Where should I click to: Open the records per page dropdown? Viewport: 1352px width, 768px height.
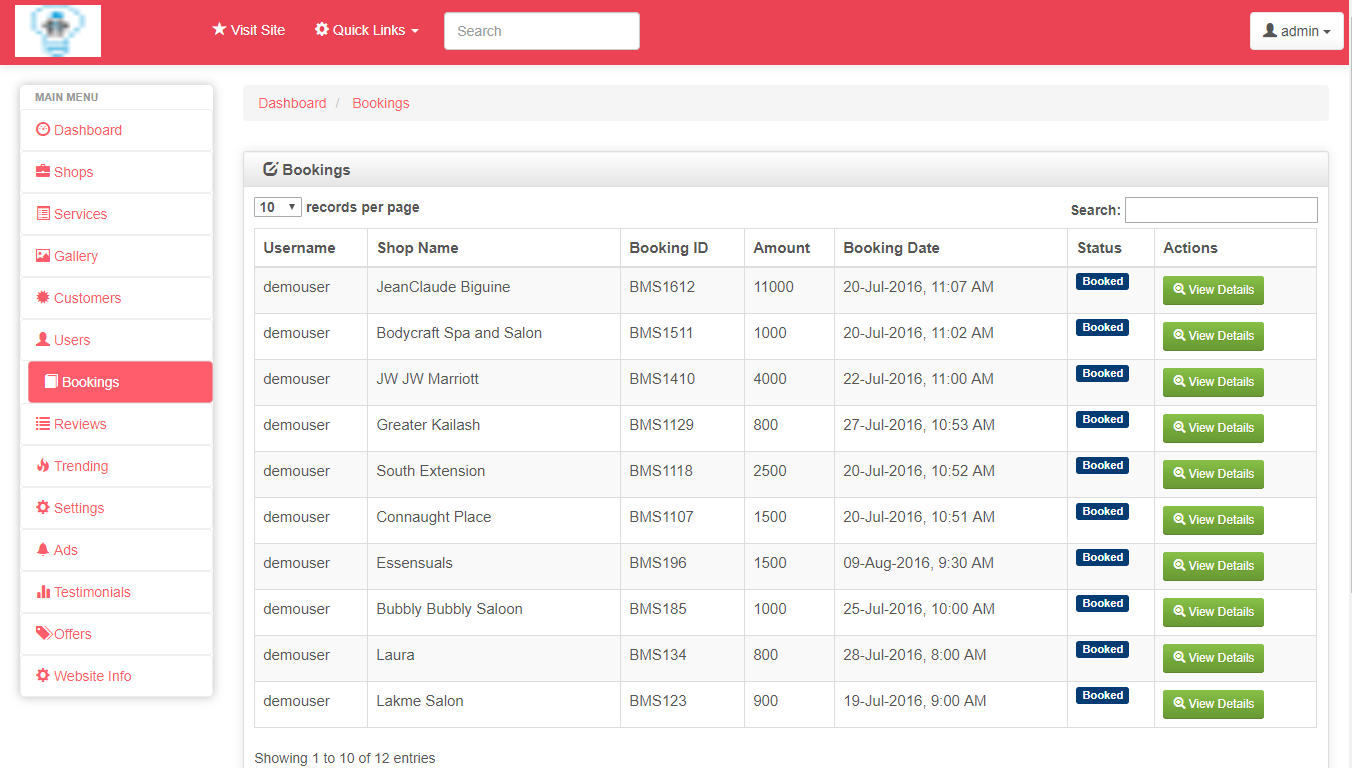pyautogui.click(x=278, y=208)
